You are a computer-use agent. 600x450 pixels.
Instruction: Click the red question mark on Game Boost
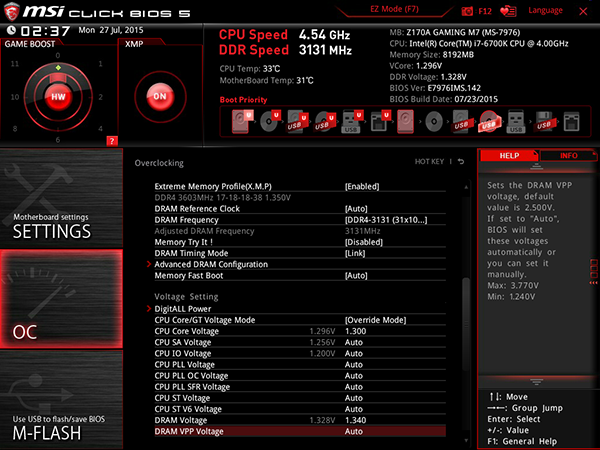coord(112,141)
